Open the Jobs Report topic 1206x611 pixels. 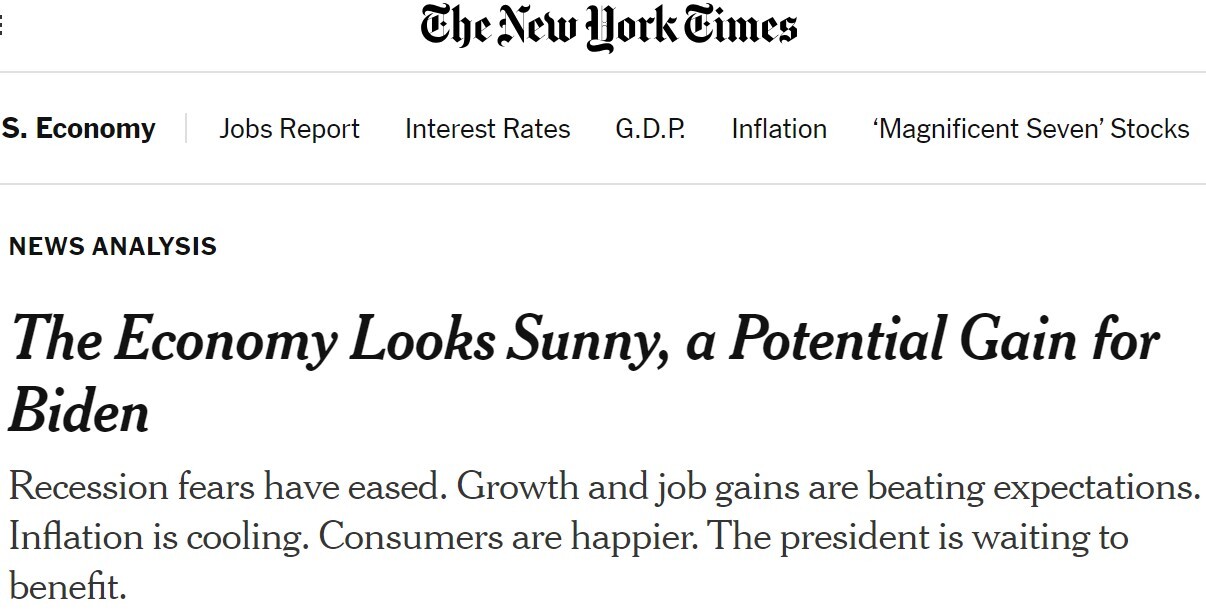point(289,129)
